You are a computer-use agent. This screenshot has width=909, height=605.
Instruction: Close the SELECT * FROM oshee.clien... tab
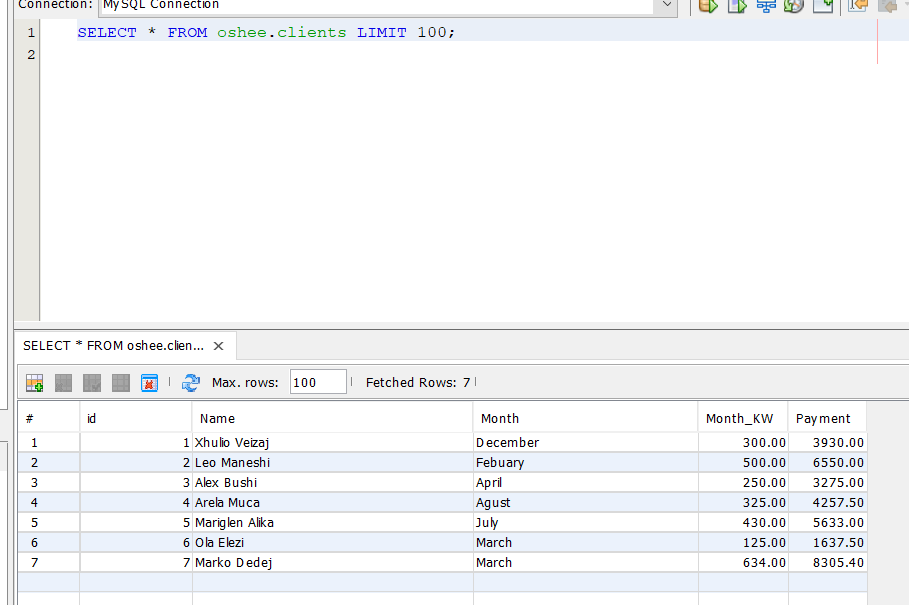coord(219,346)
